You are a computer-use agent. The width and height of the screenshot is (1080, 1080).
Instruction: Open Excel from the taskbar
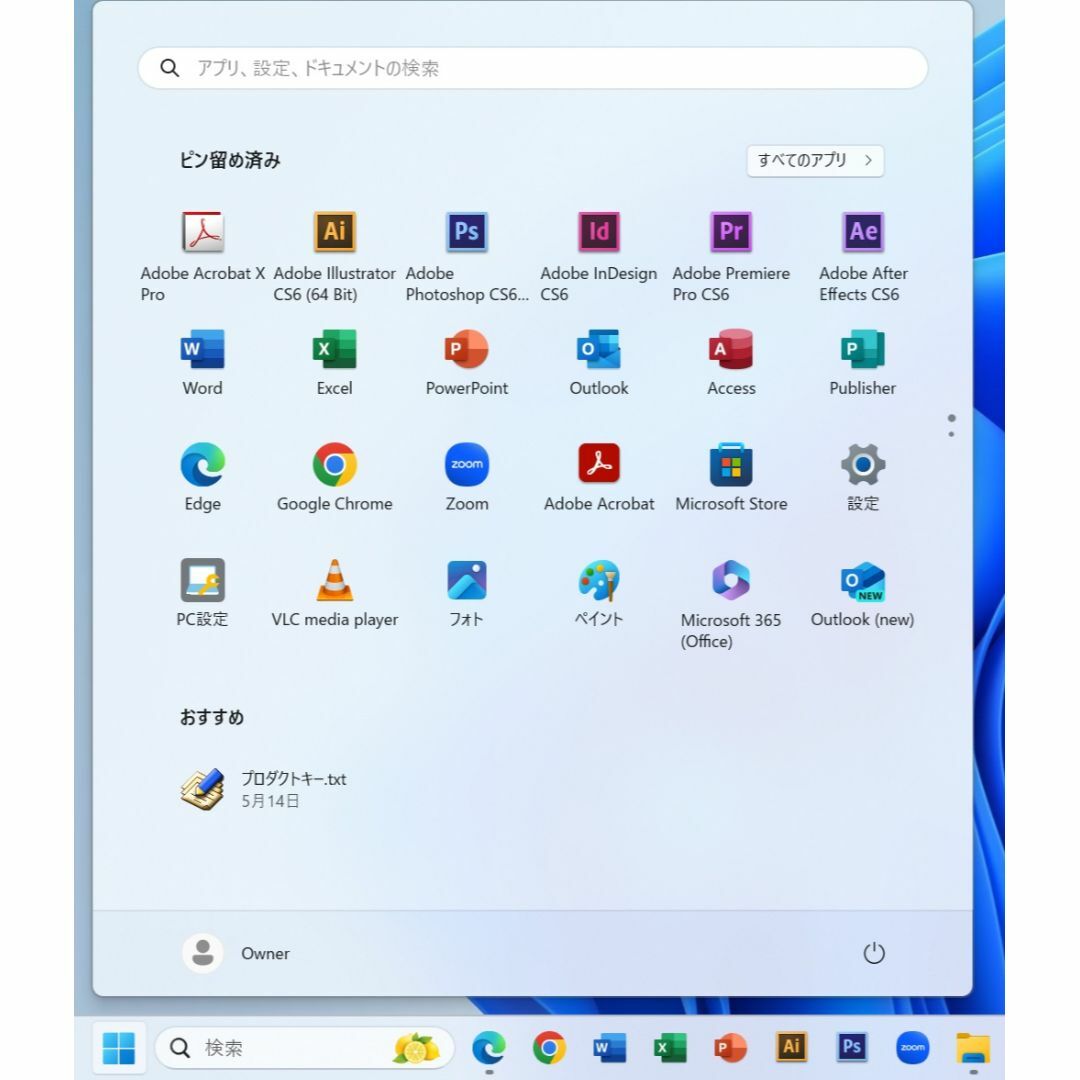pos(670,1048)
